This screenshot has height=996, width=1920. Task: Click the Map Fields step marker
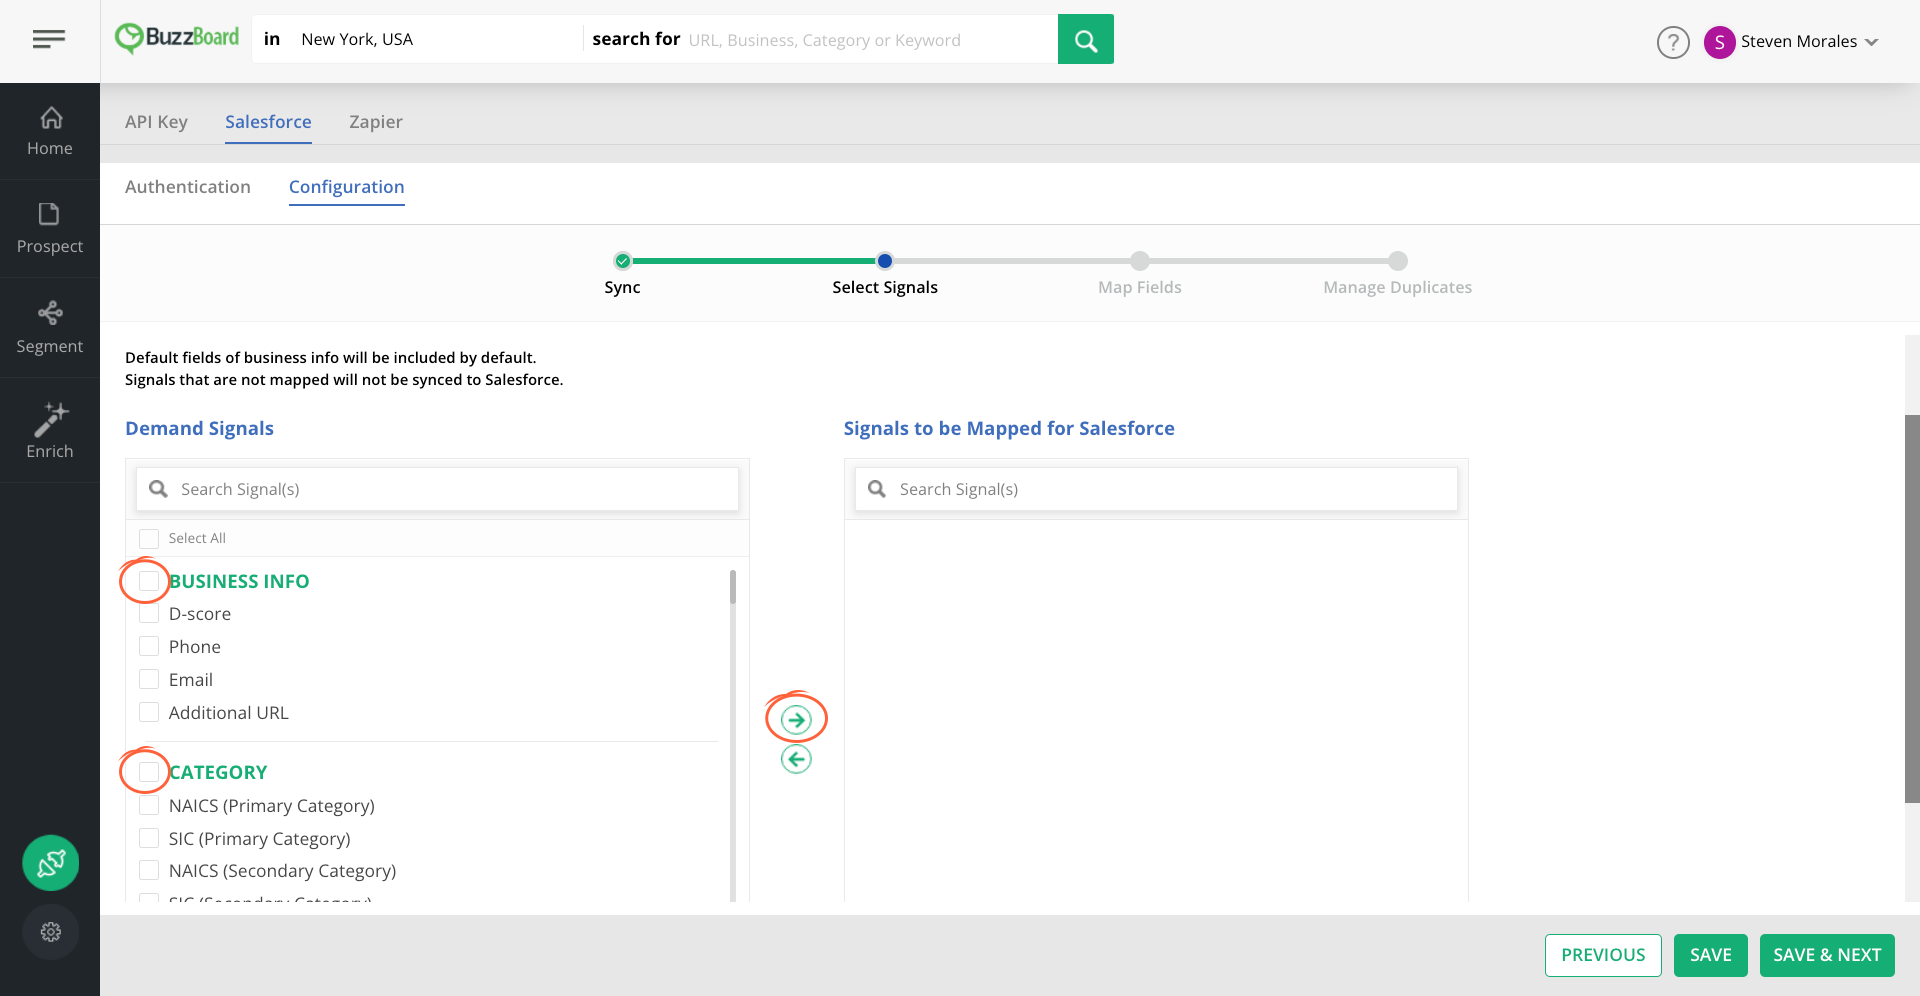pos(1140,261)
